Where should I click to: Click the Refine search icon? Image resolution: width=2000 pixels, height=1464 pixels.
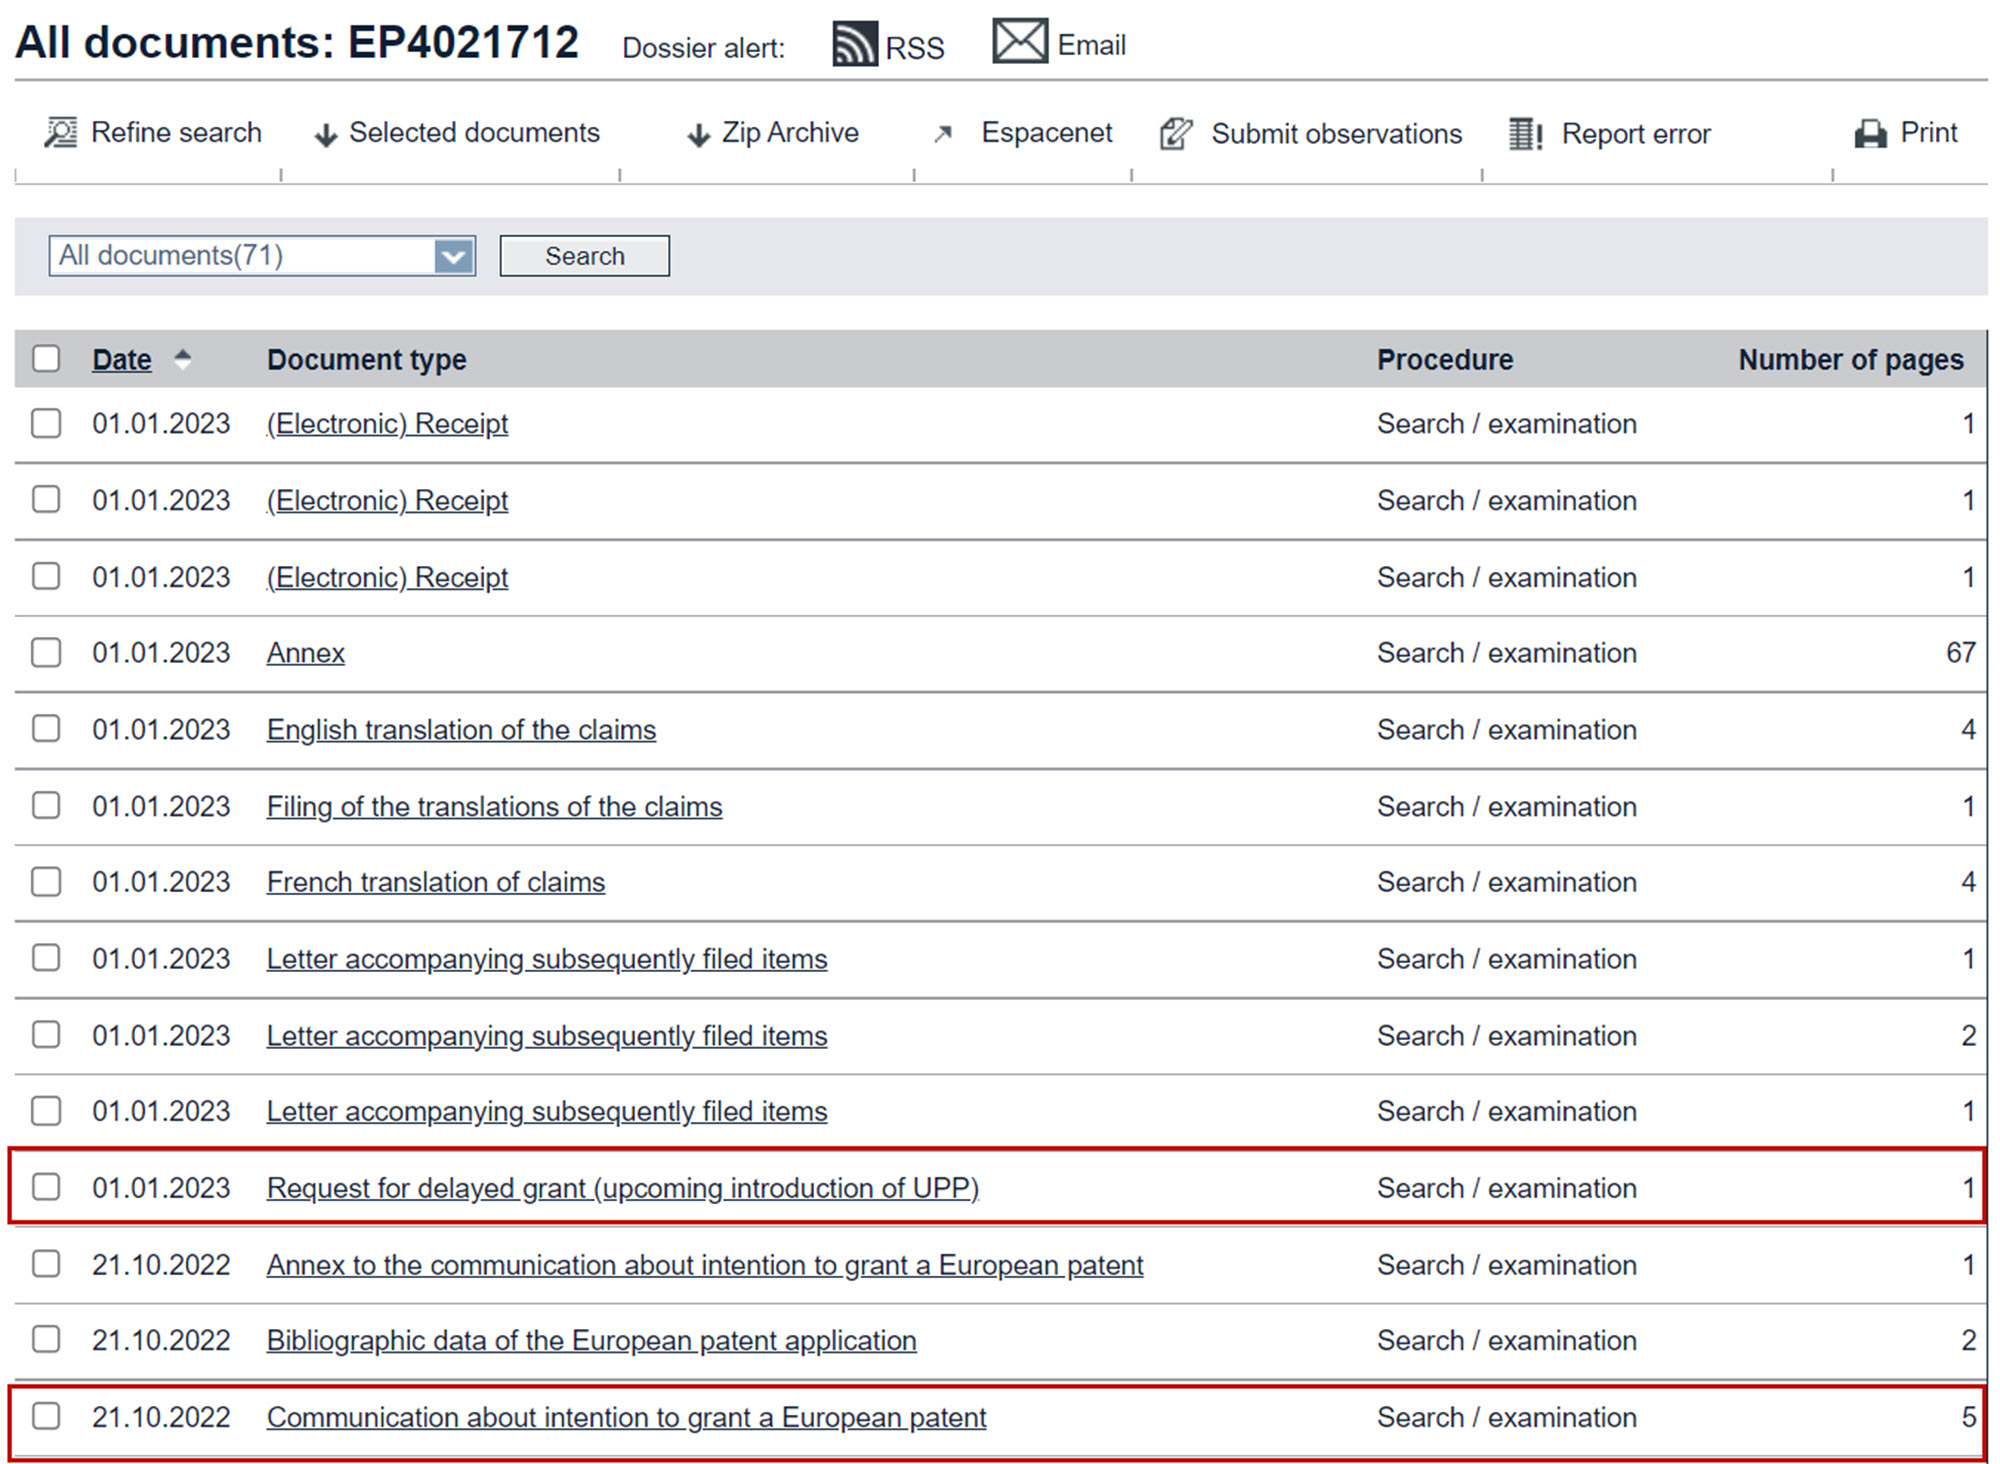coord(61,133)
